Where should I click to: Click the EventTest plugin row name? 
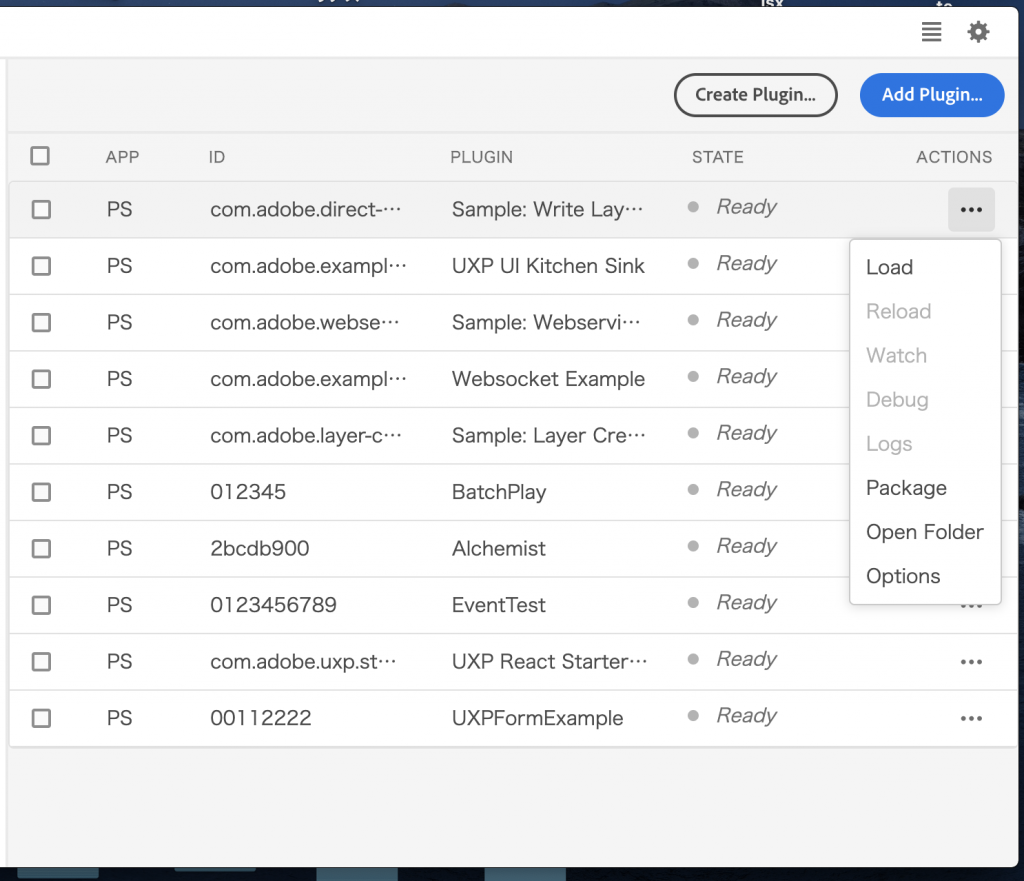tap(499, 605)
